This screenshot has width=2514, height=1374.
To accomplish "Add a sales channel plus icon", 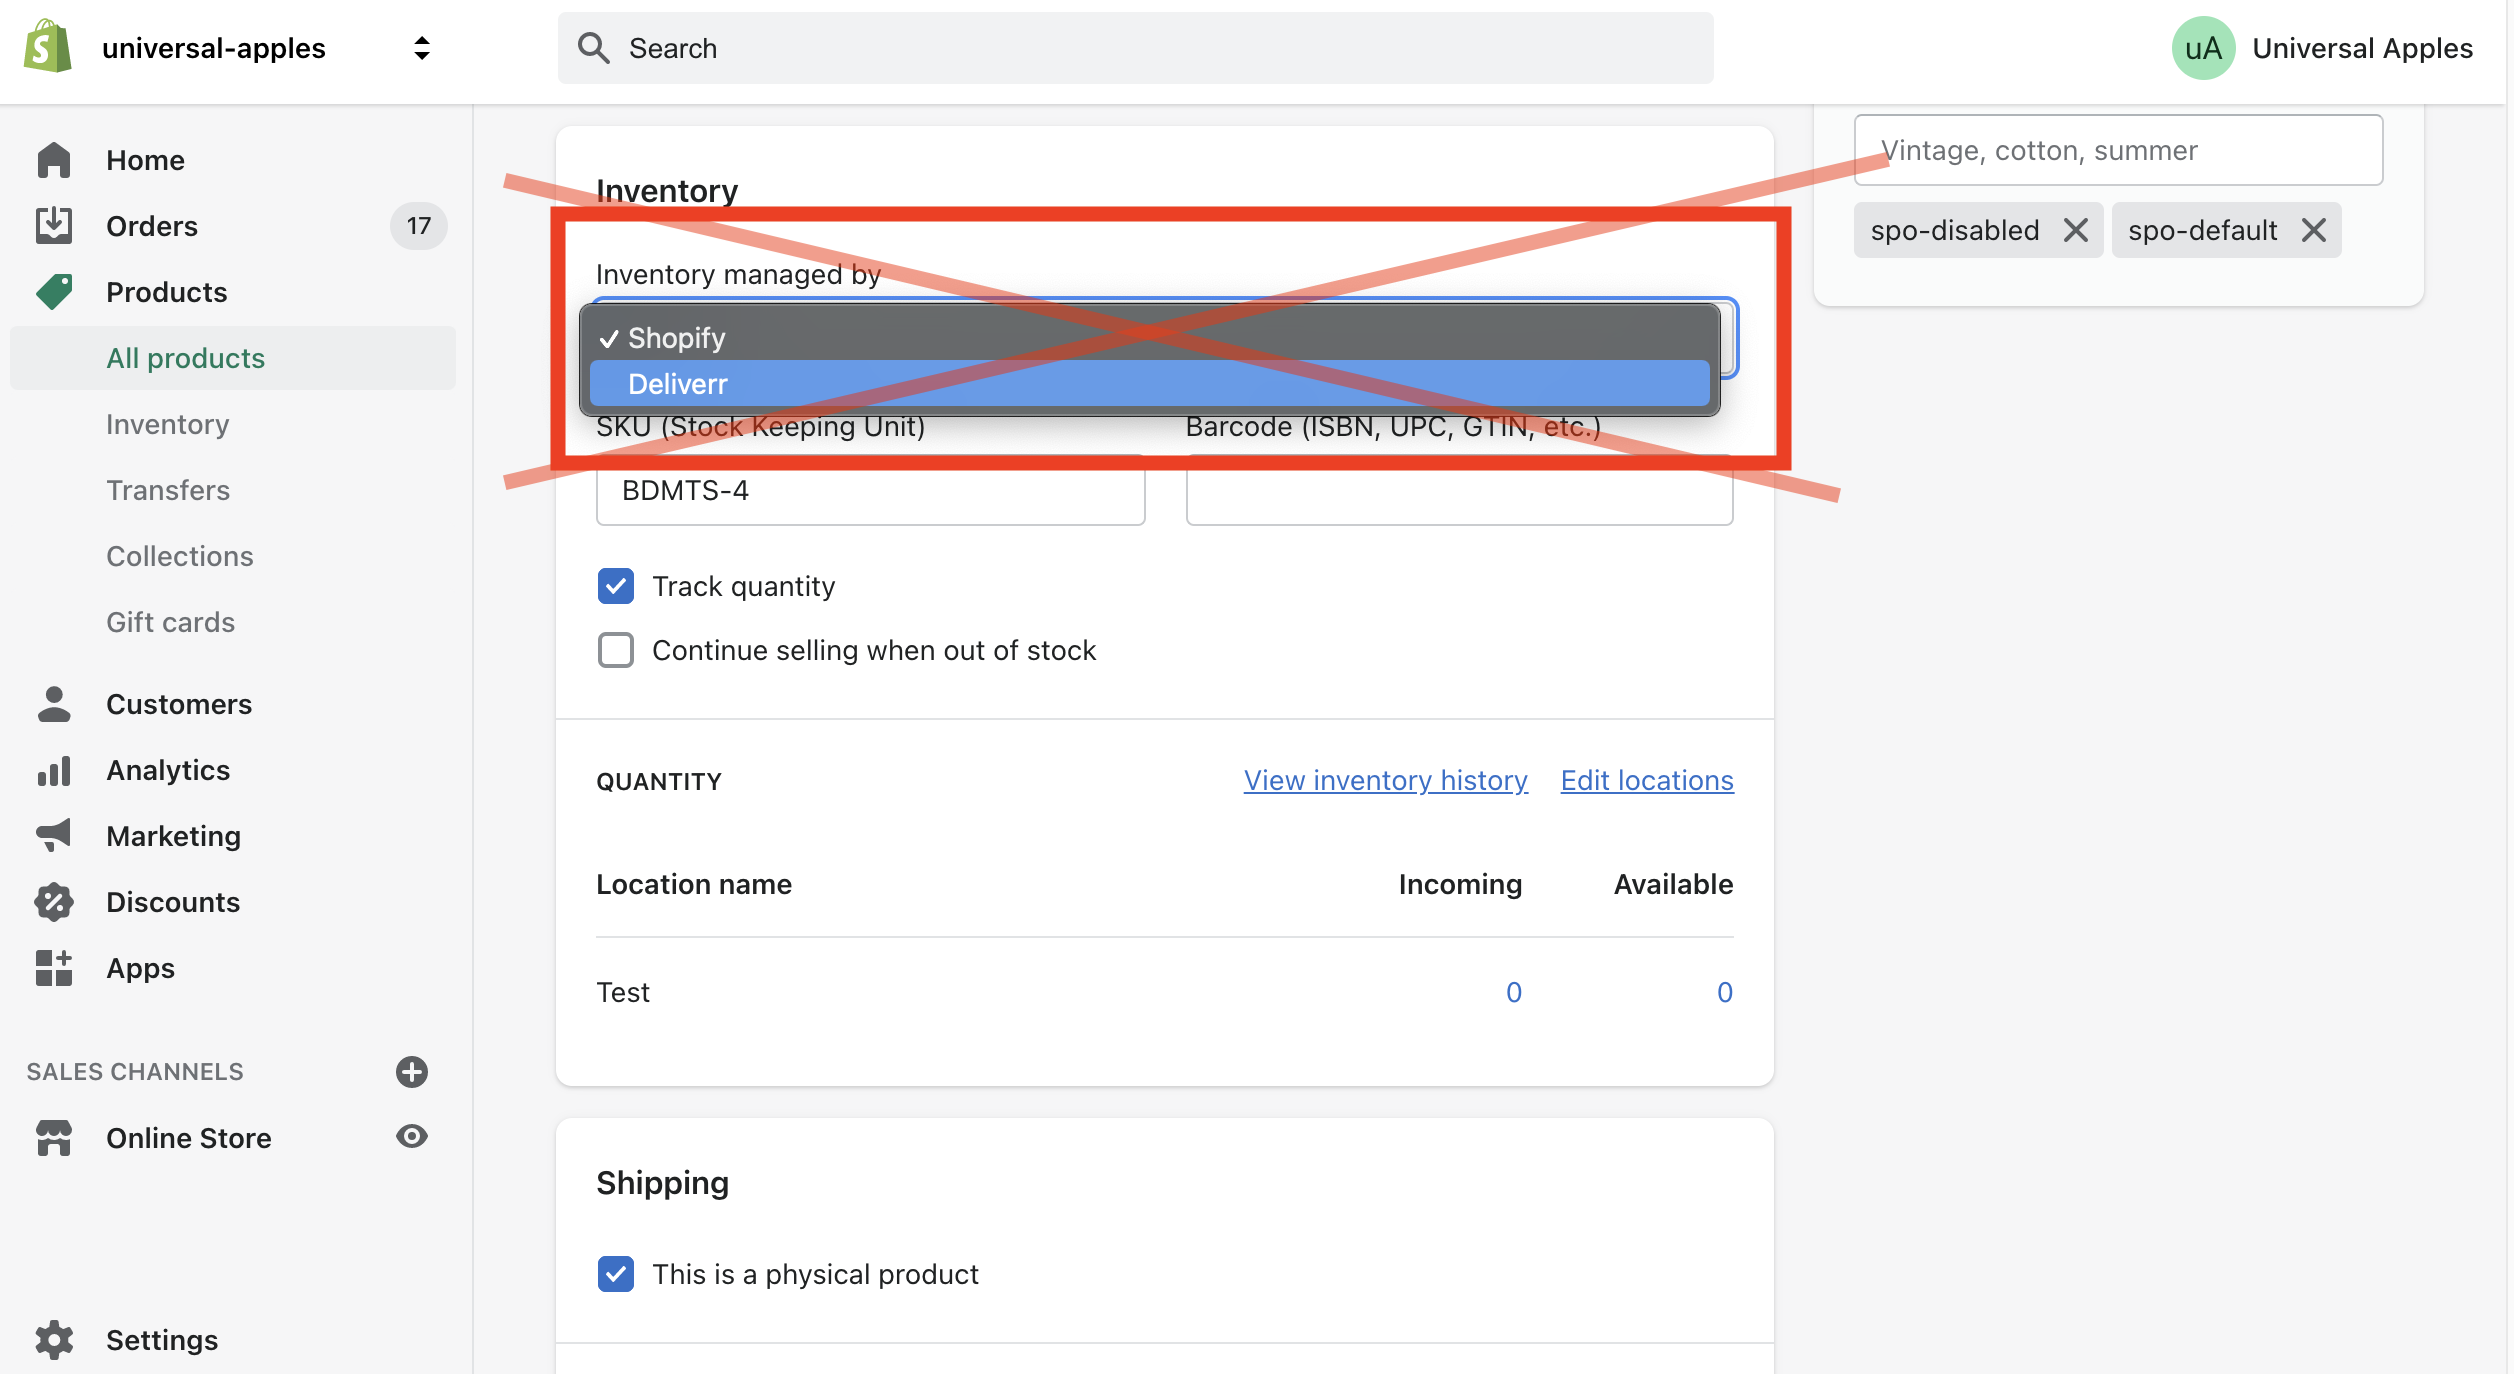I will pyautogui.click(x=412, y=1072).
